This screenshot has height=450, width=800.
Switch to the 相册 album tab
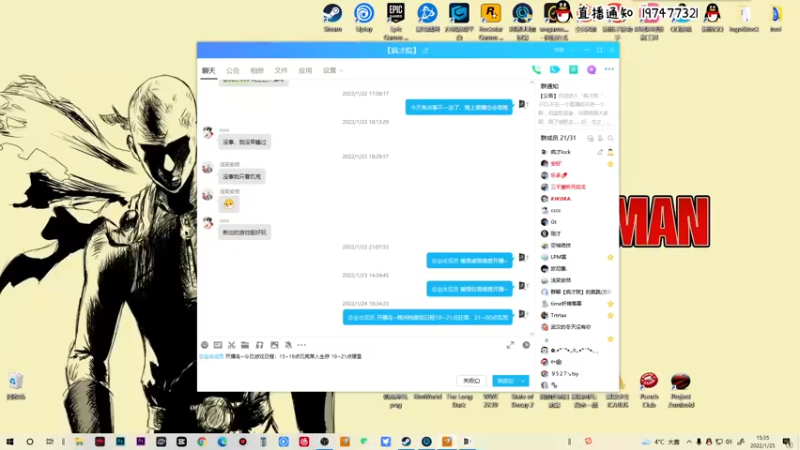pos(257,70)
